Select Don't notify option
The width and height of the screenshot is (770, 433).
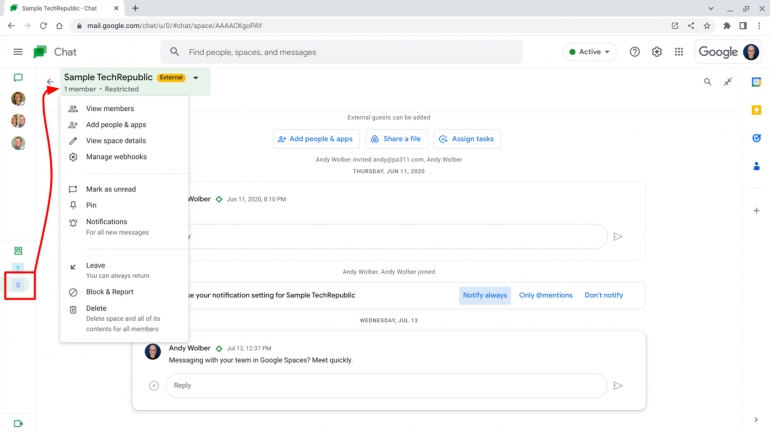(x=603, y=295)
